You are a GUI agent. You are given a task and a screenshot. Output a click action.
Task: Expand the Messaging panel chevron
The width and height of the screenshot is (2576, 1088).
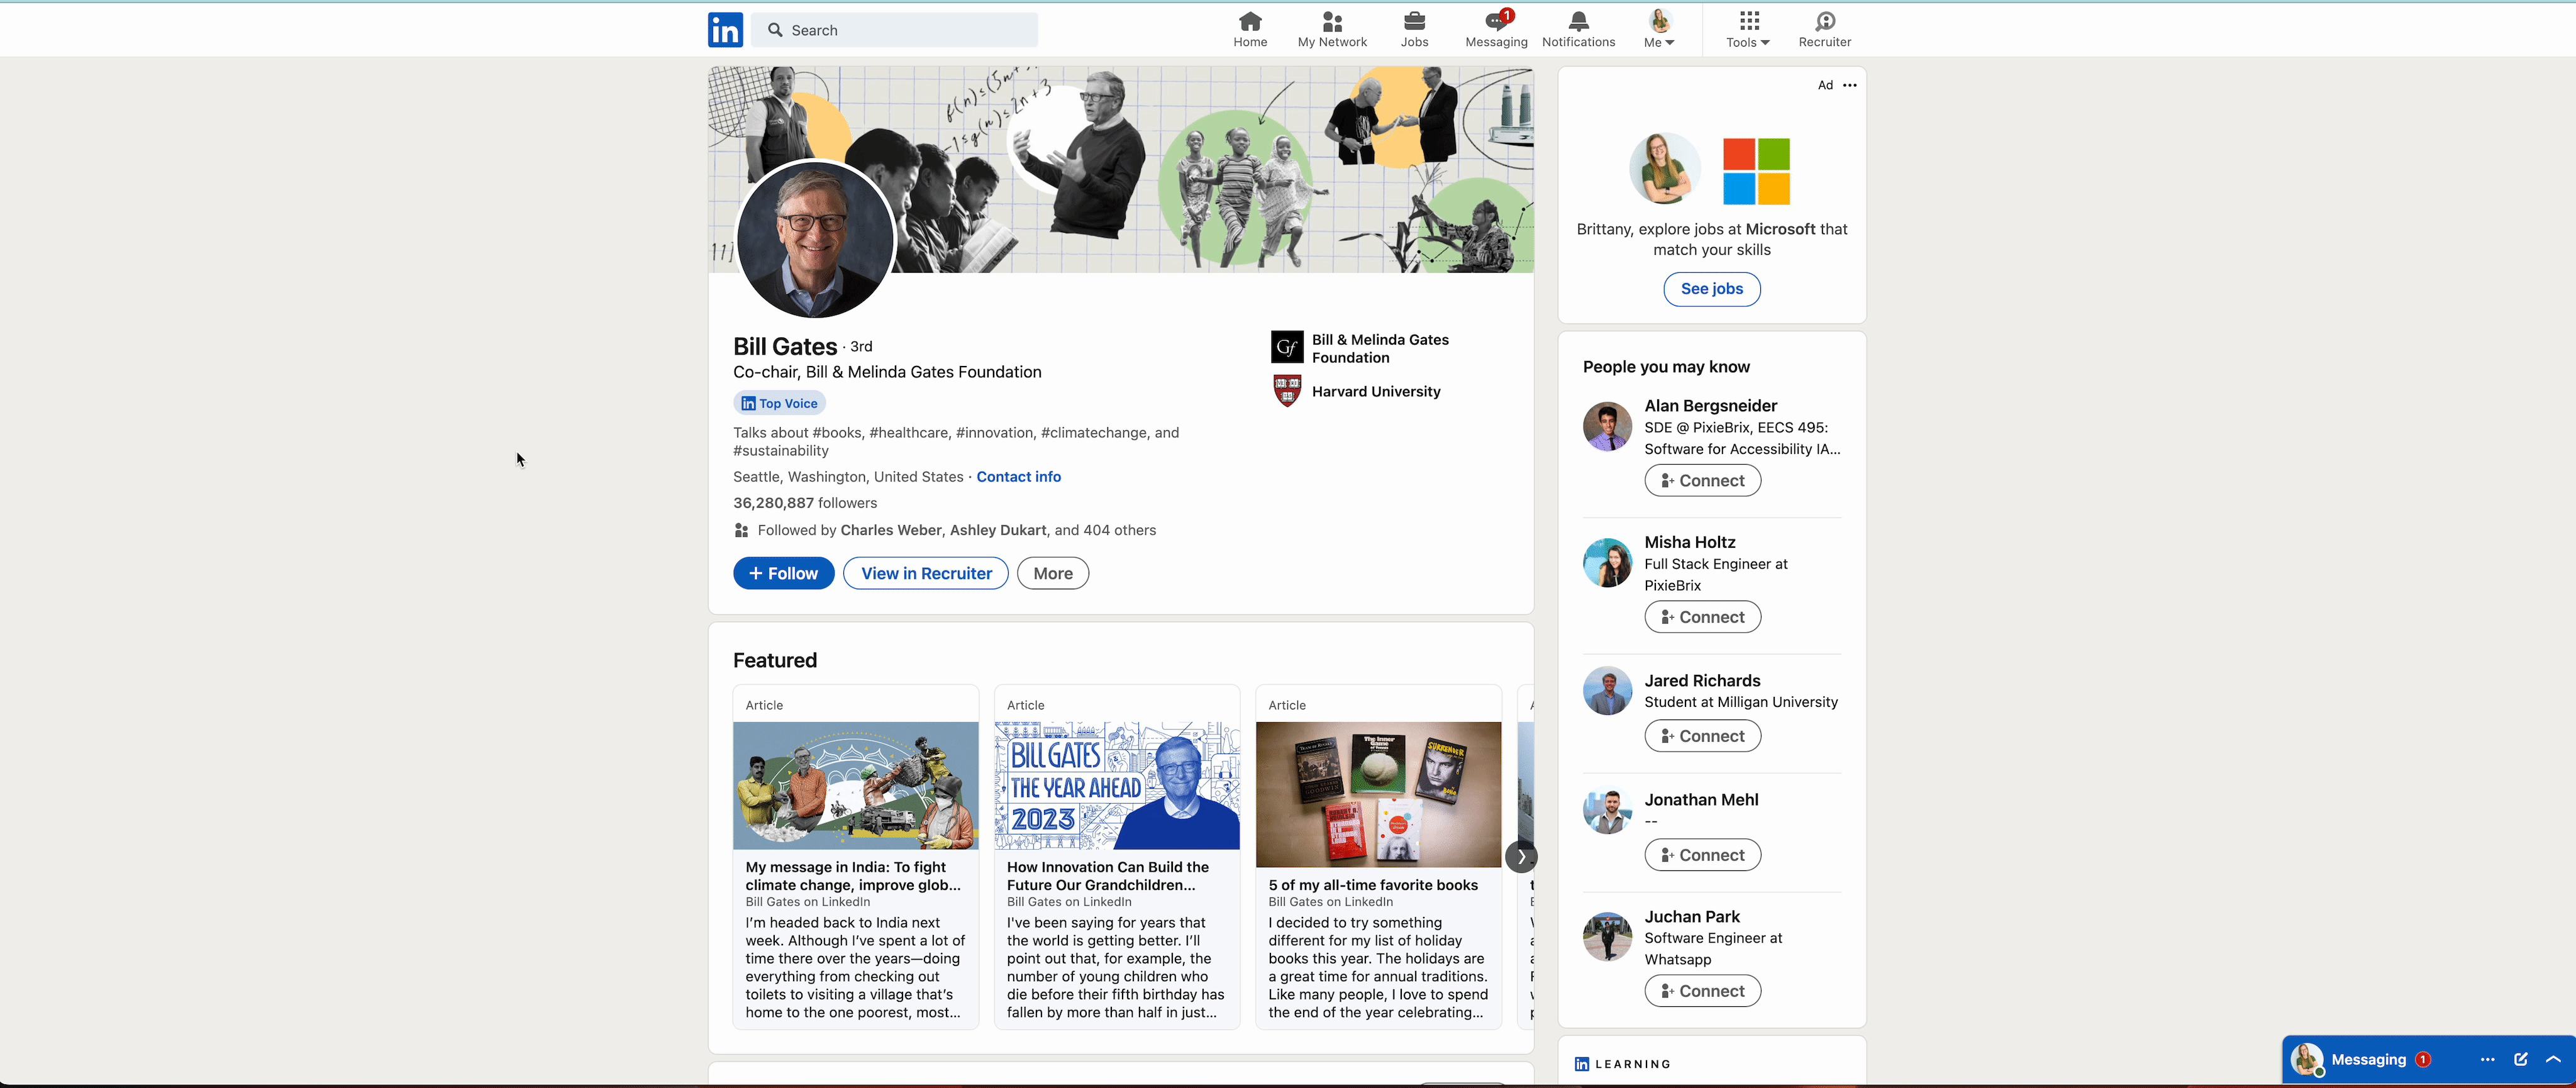[x=2553, y=1060]
